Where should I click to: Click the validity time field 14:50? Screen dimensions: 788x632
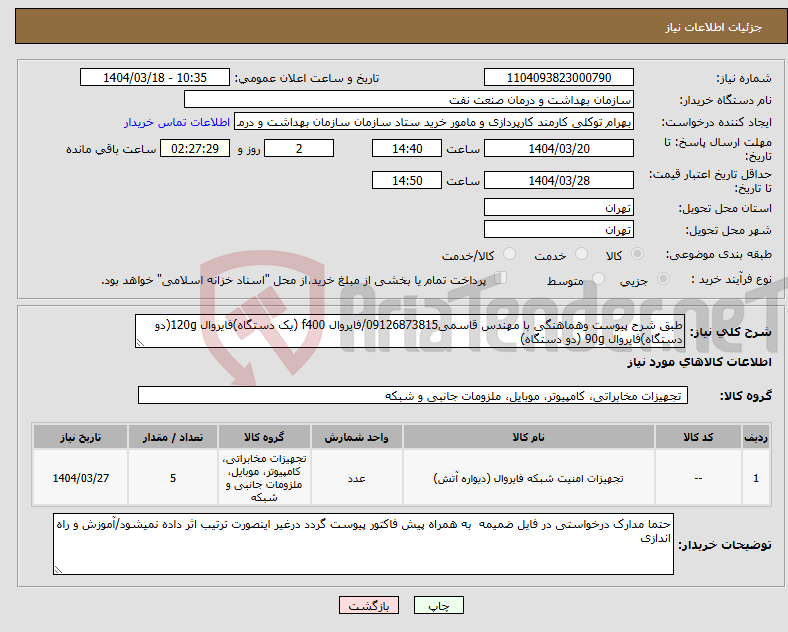[x=407, y=180]
